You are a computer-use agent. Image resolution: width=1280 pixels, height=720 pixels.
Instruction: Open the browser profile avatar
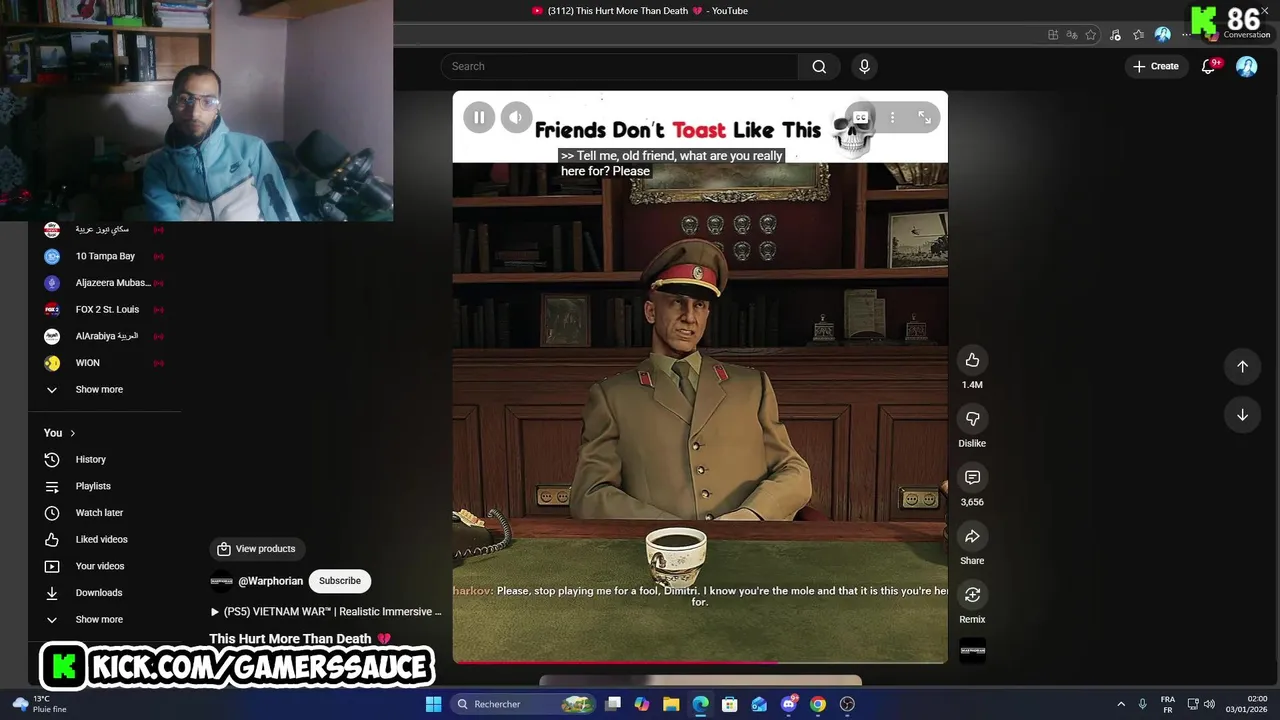pyautogui.click(x=1163, y=35)
